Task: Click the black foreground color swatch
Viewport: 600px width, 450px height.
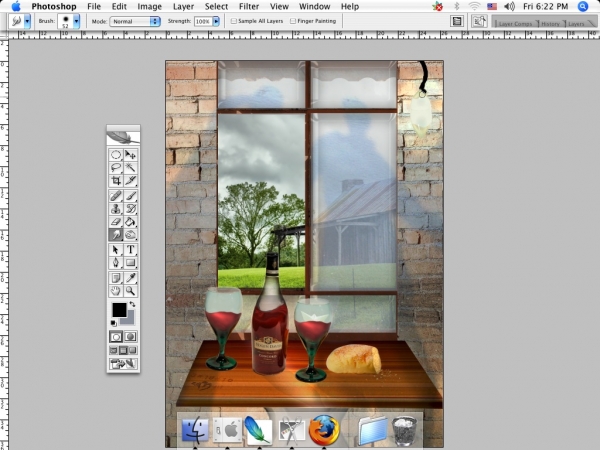Action: tap(119, 310)
